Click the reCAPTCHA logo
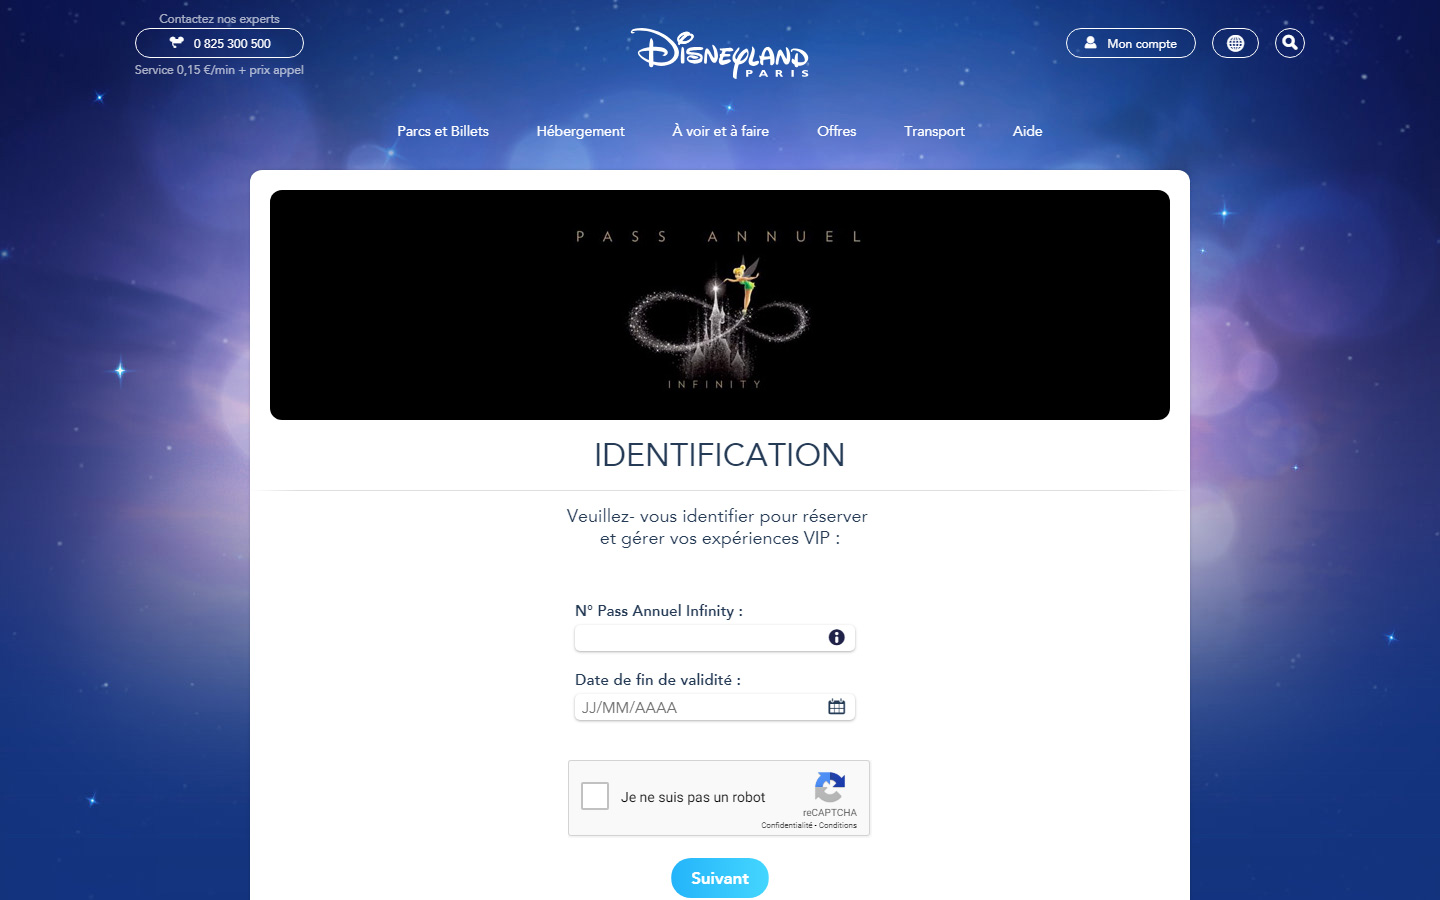 coord(830,787)
